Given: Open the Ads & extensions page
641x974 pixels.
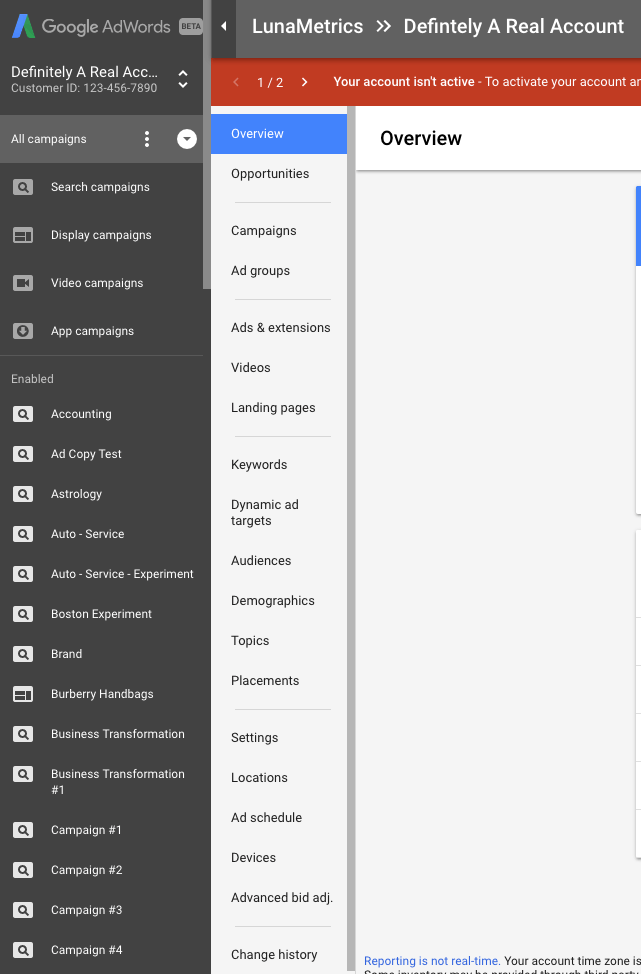Looking at the screenshot, I should tap(281, 328).
